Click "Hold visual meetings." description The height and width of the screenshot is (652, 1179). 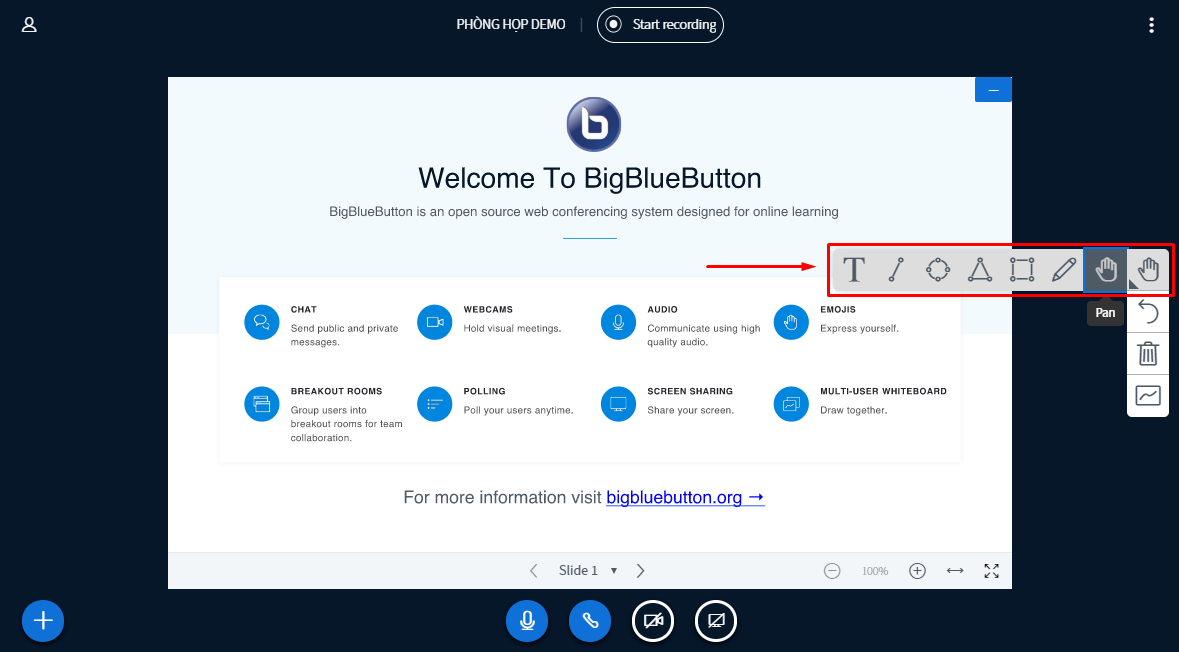pos(512,328)
